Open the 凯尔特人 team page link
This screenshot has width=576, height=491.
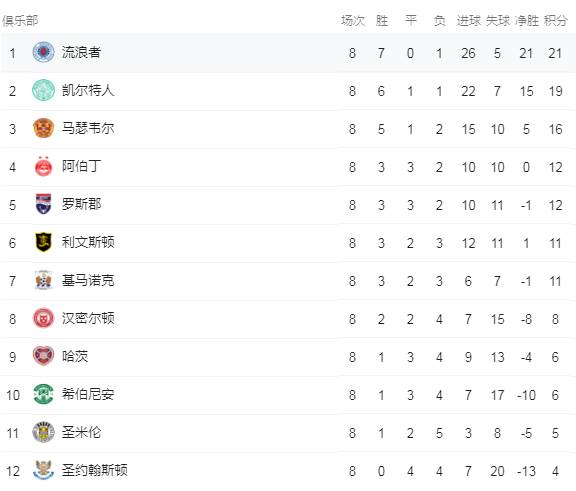pos(88,90)
